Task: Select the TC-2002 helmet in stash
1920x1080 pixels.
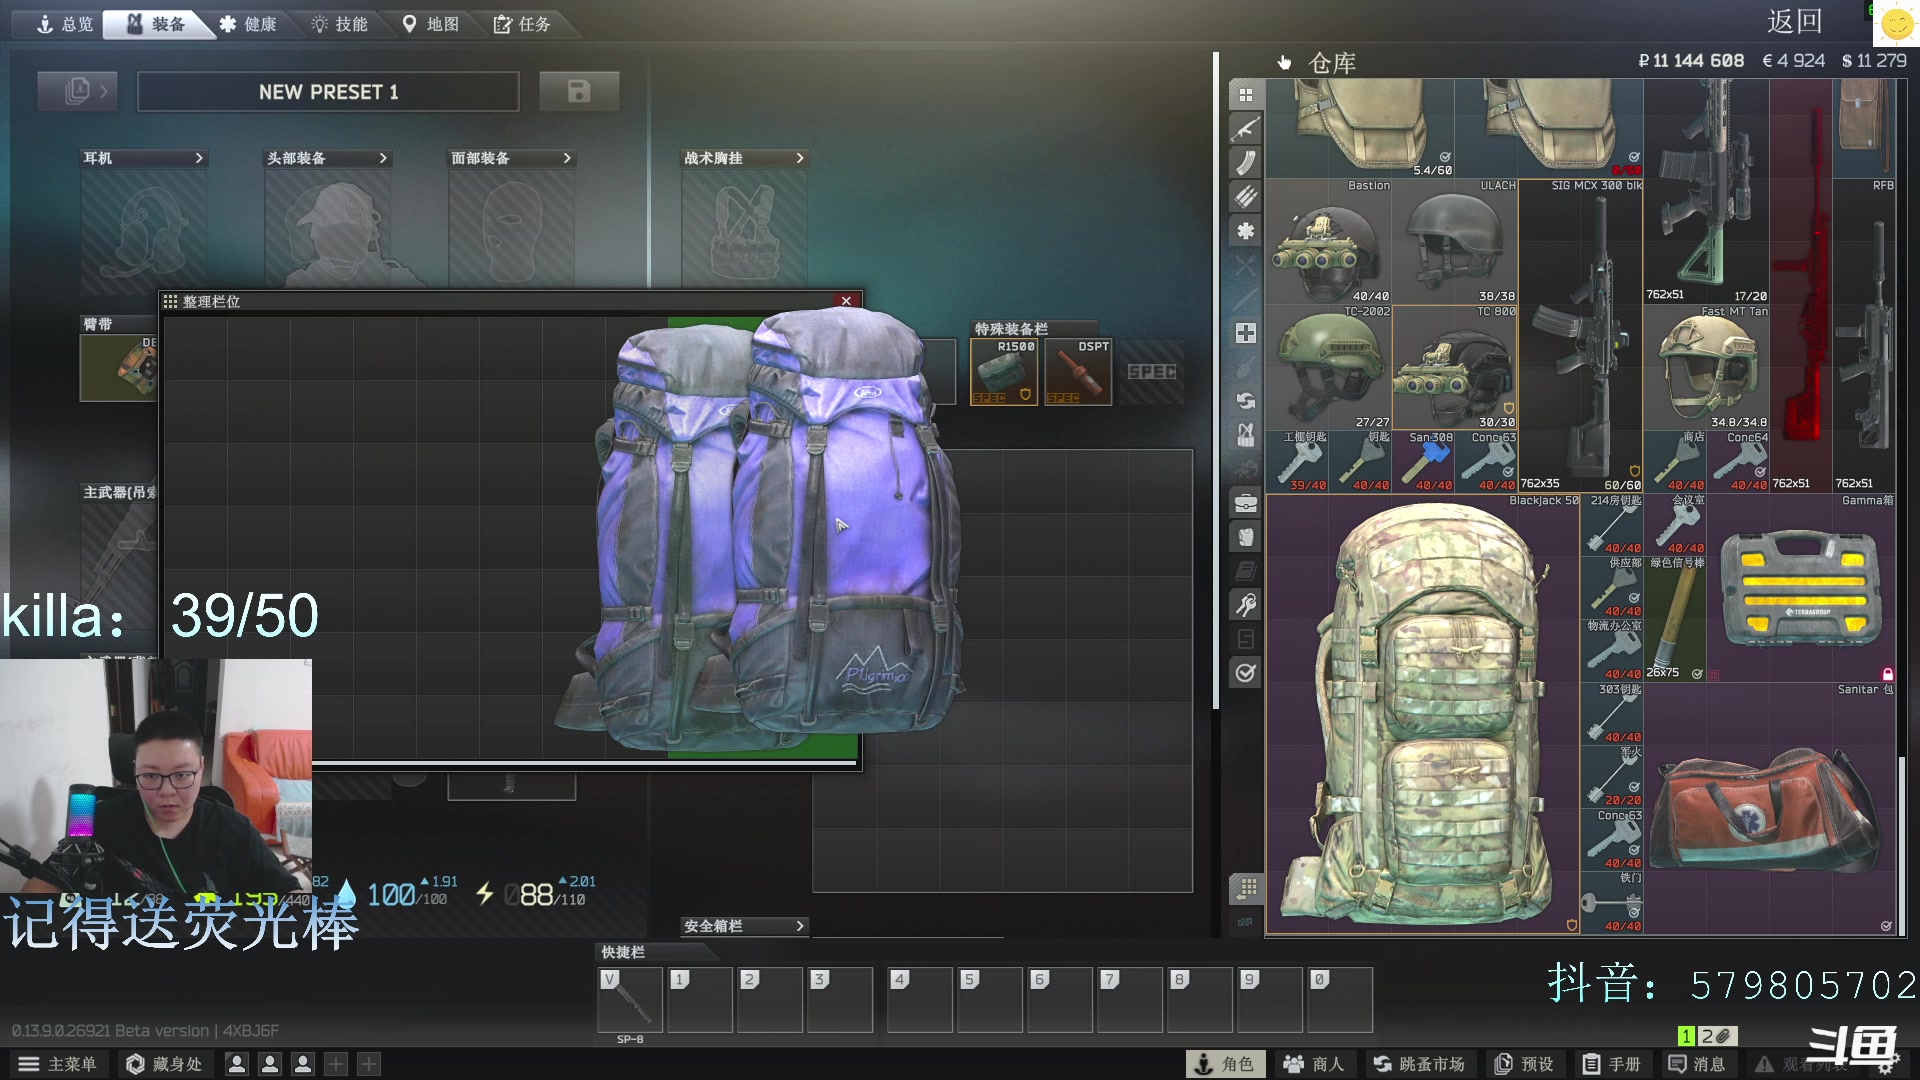Action: (1329, 368)
